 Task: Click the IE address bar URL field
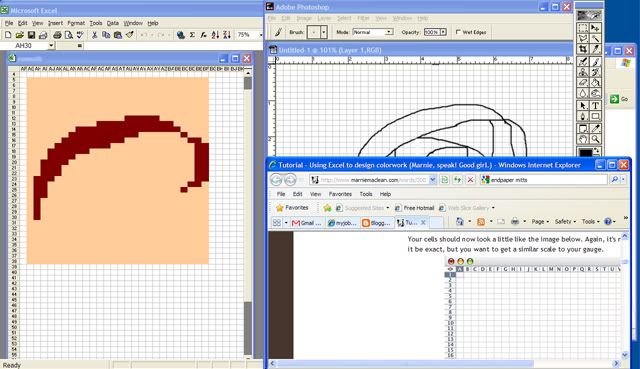click(373, 180)
